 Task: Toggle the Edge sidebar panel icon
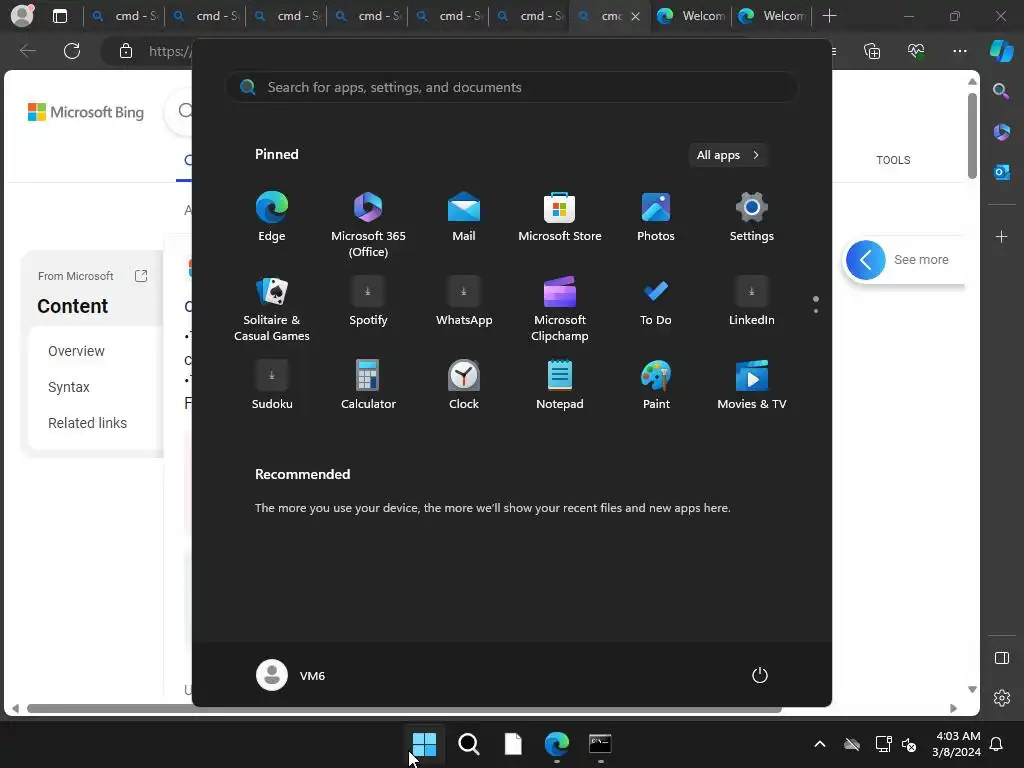pyautogui.click(x=1001, y=658)
